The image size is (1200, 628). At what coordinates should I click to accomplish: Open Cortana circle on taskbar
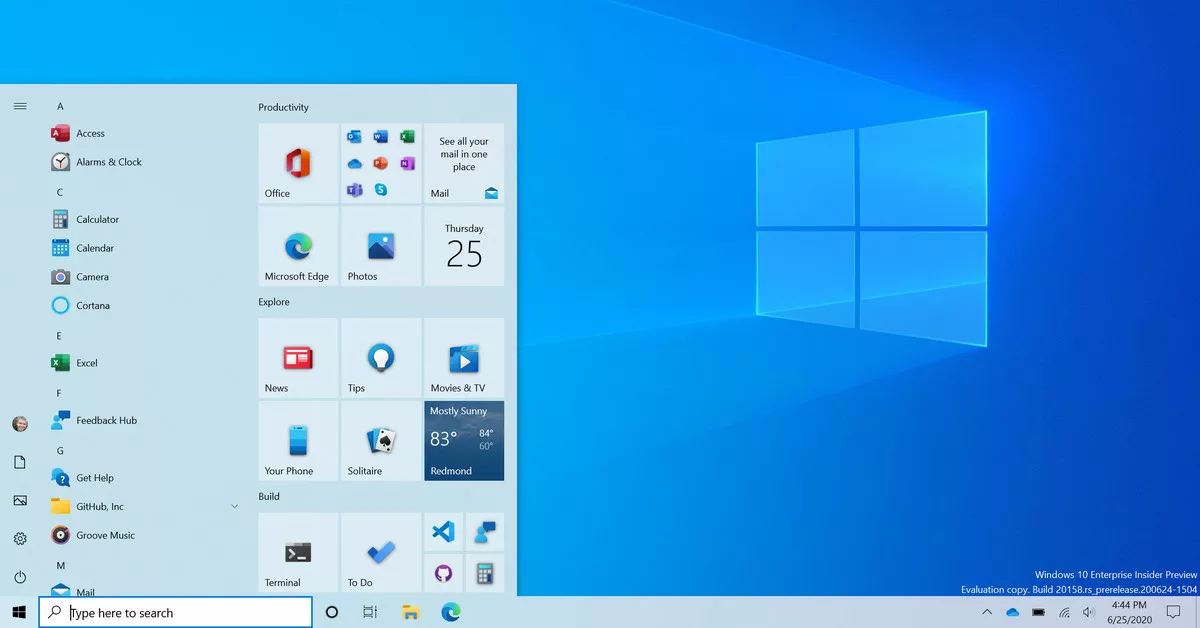tap(332, 612)
